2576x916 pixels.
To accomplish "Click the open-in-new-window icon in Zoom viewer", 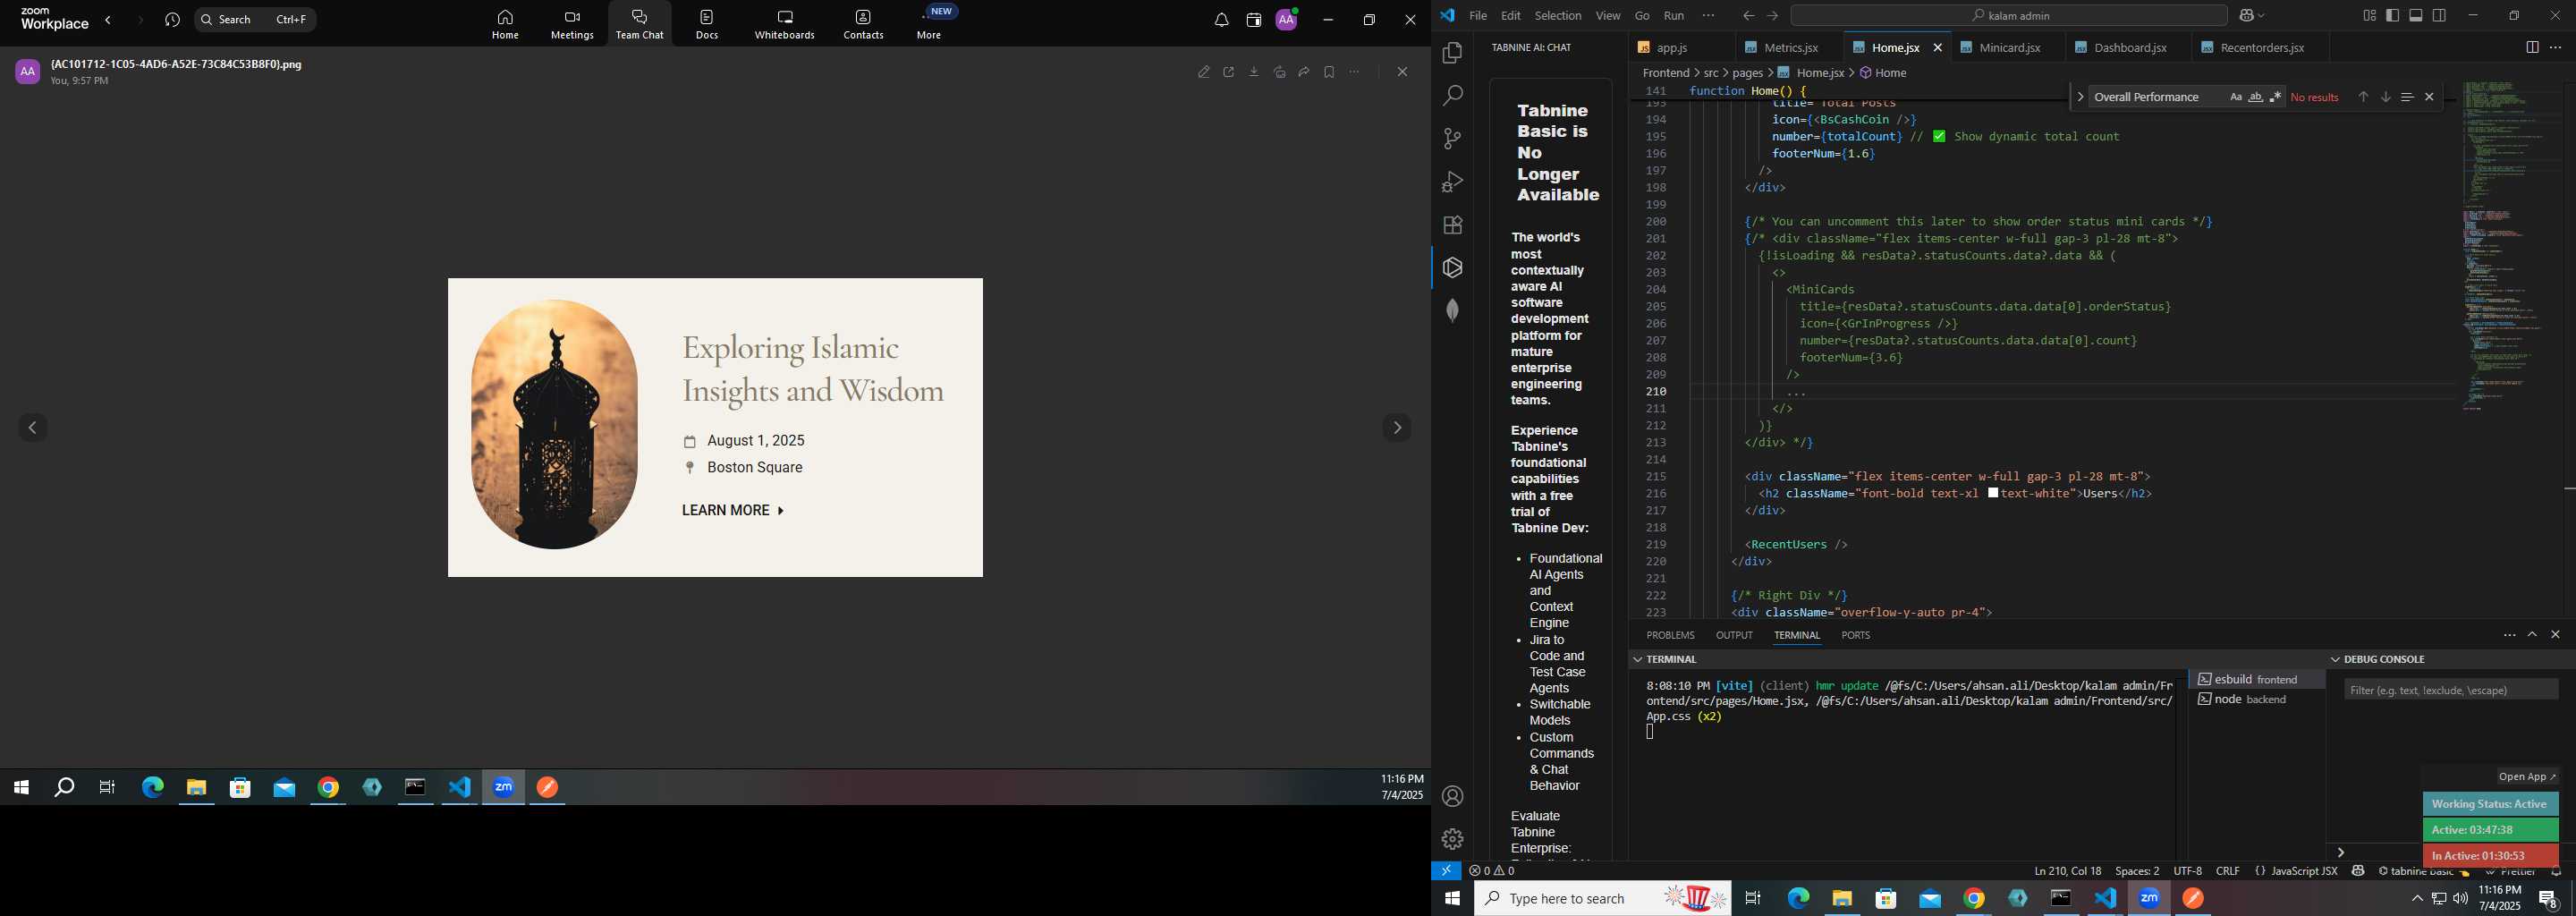I will pos(1229,72).
